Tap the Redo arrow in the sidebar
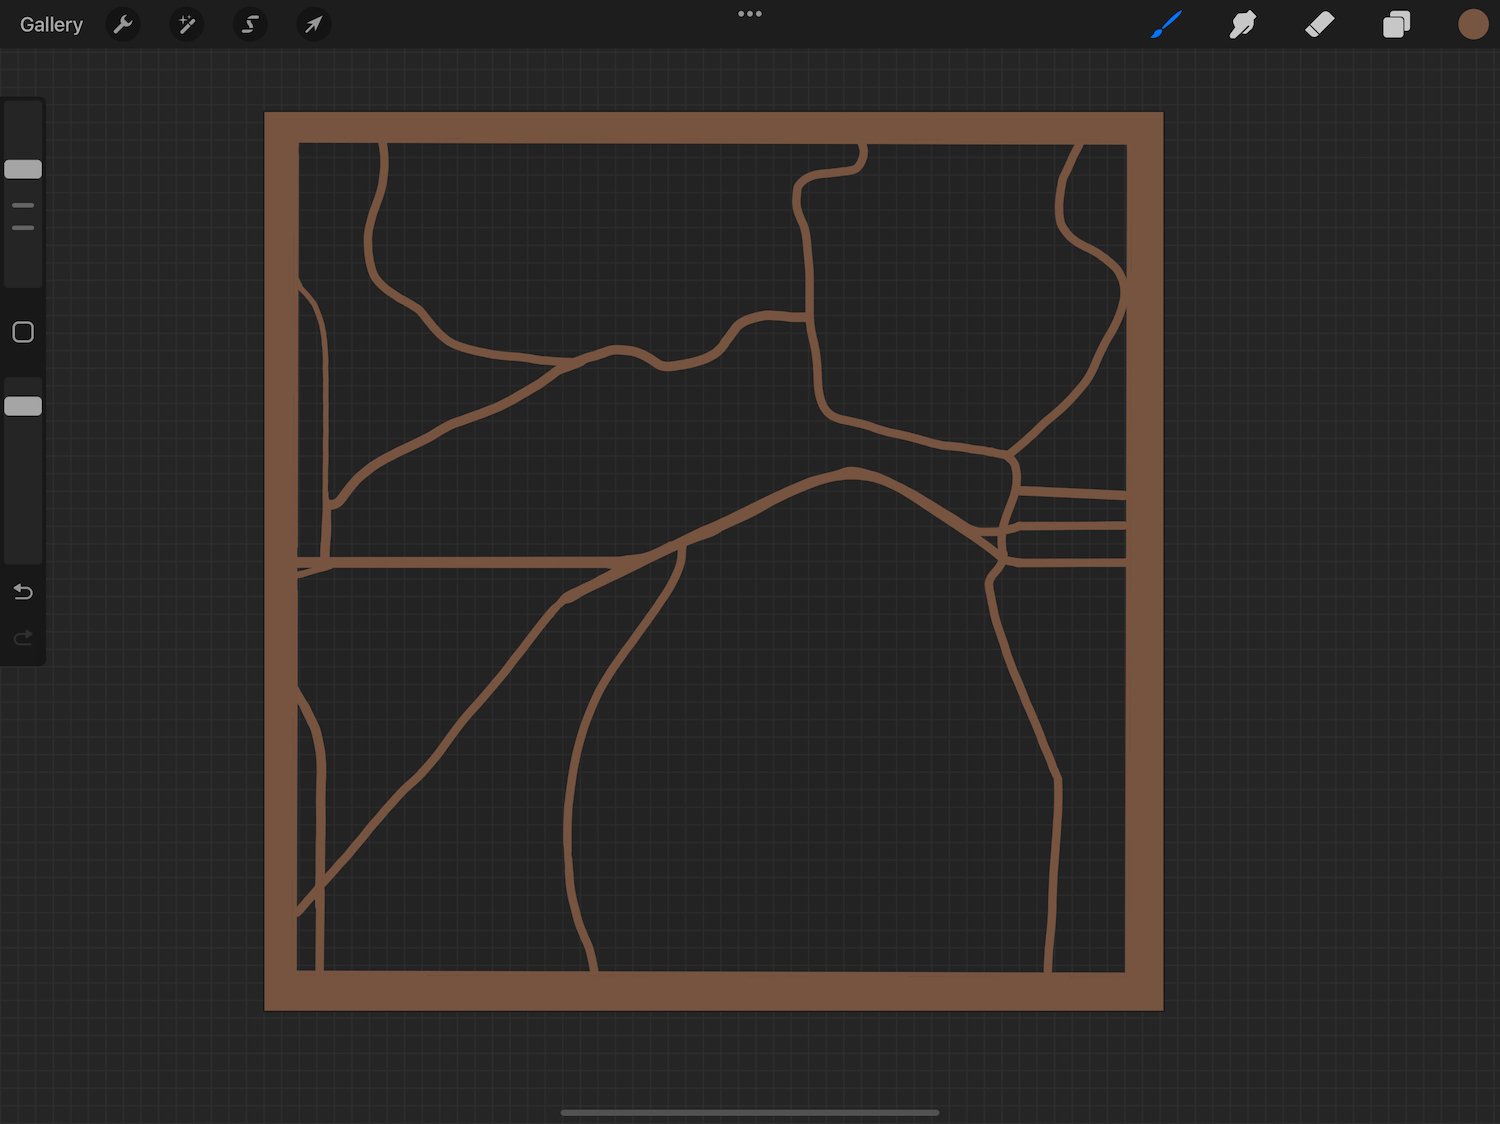 (x=23, y=638)
